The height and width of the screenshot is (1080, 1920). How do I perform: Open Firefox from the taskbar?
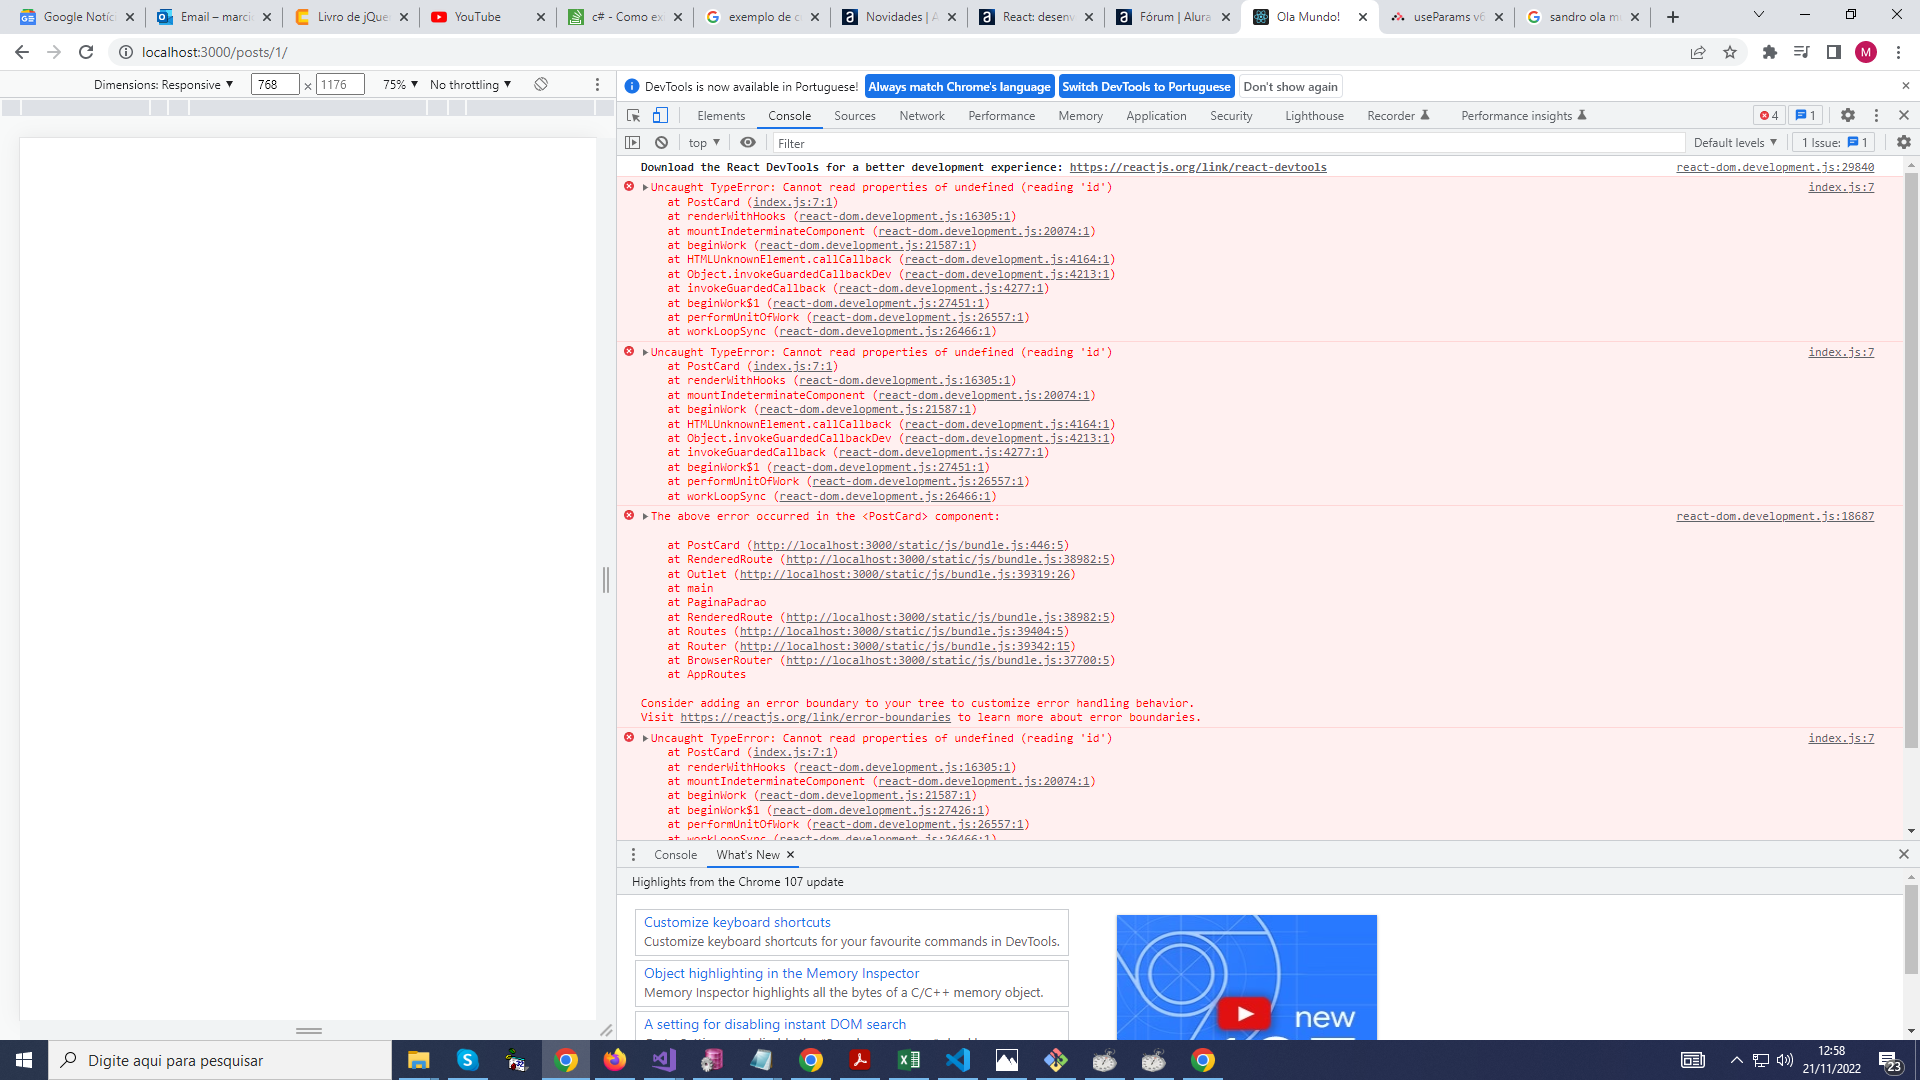coord(615,1060)
